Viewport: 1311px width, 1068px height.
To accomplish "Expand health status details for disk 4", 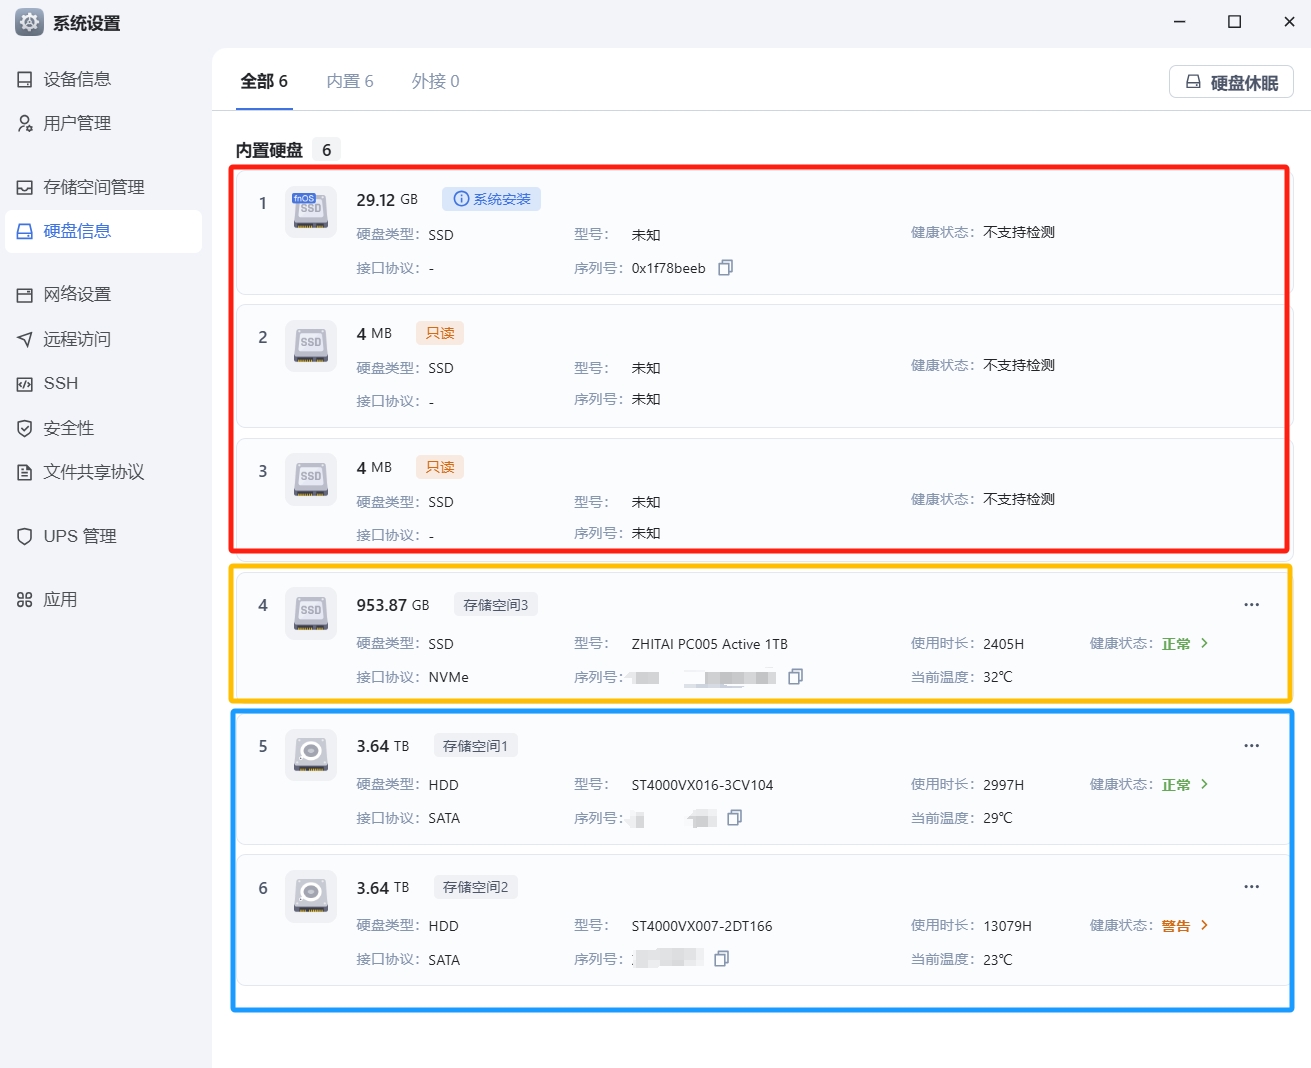I will (1204, 644).
